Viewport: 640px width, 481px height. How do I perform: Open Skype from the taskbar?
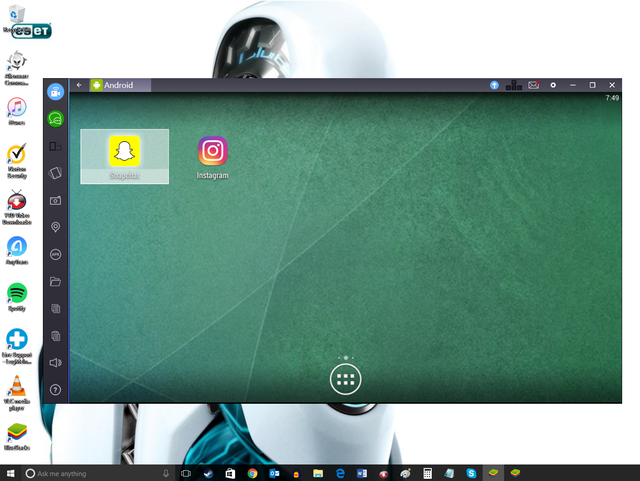pyautogui.click(x=471, y=473)
